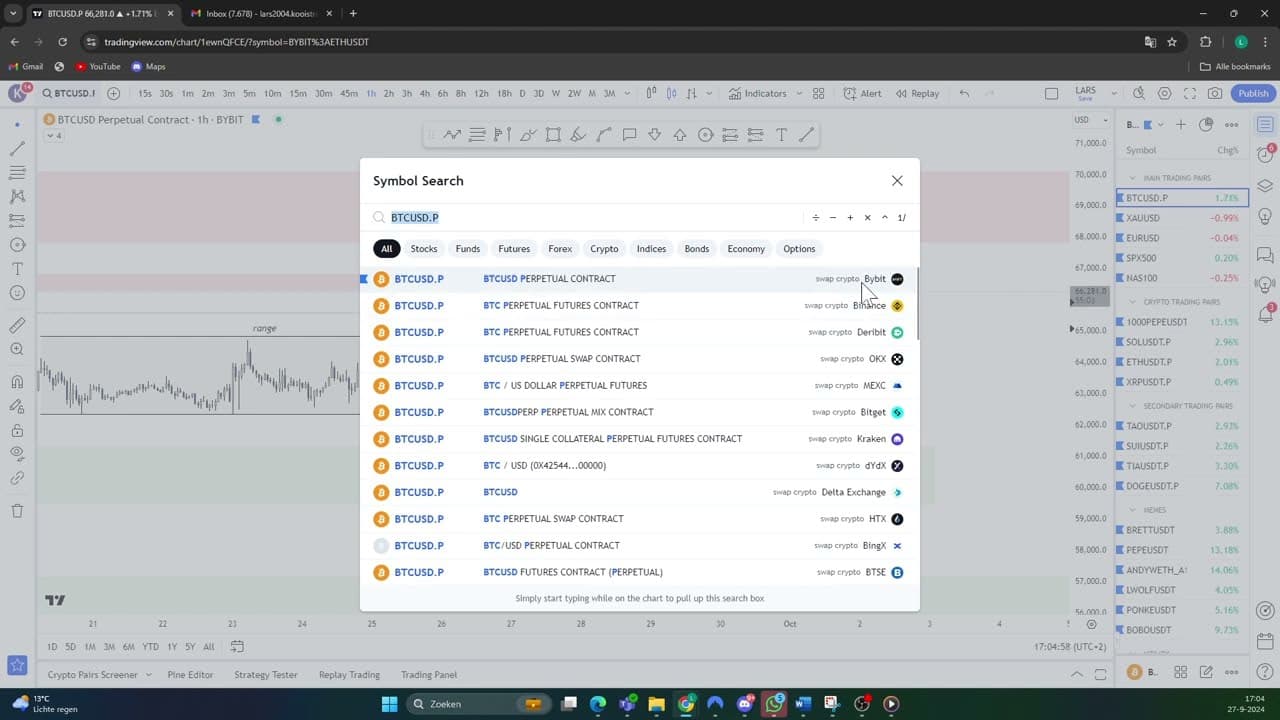Choose the Kraken BTCUSD.P result

click(x=638, y=439)
